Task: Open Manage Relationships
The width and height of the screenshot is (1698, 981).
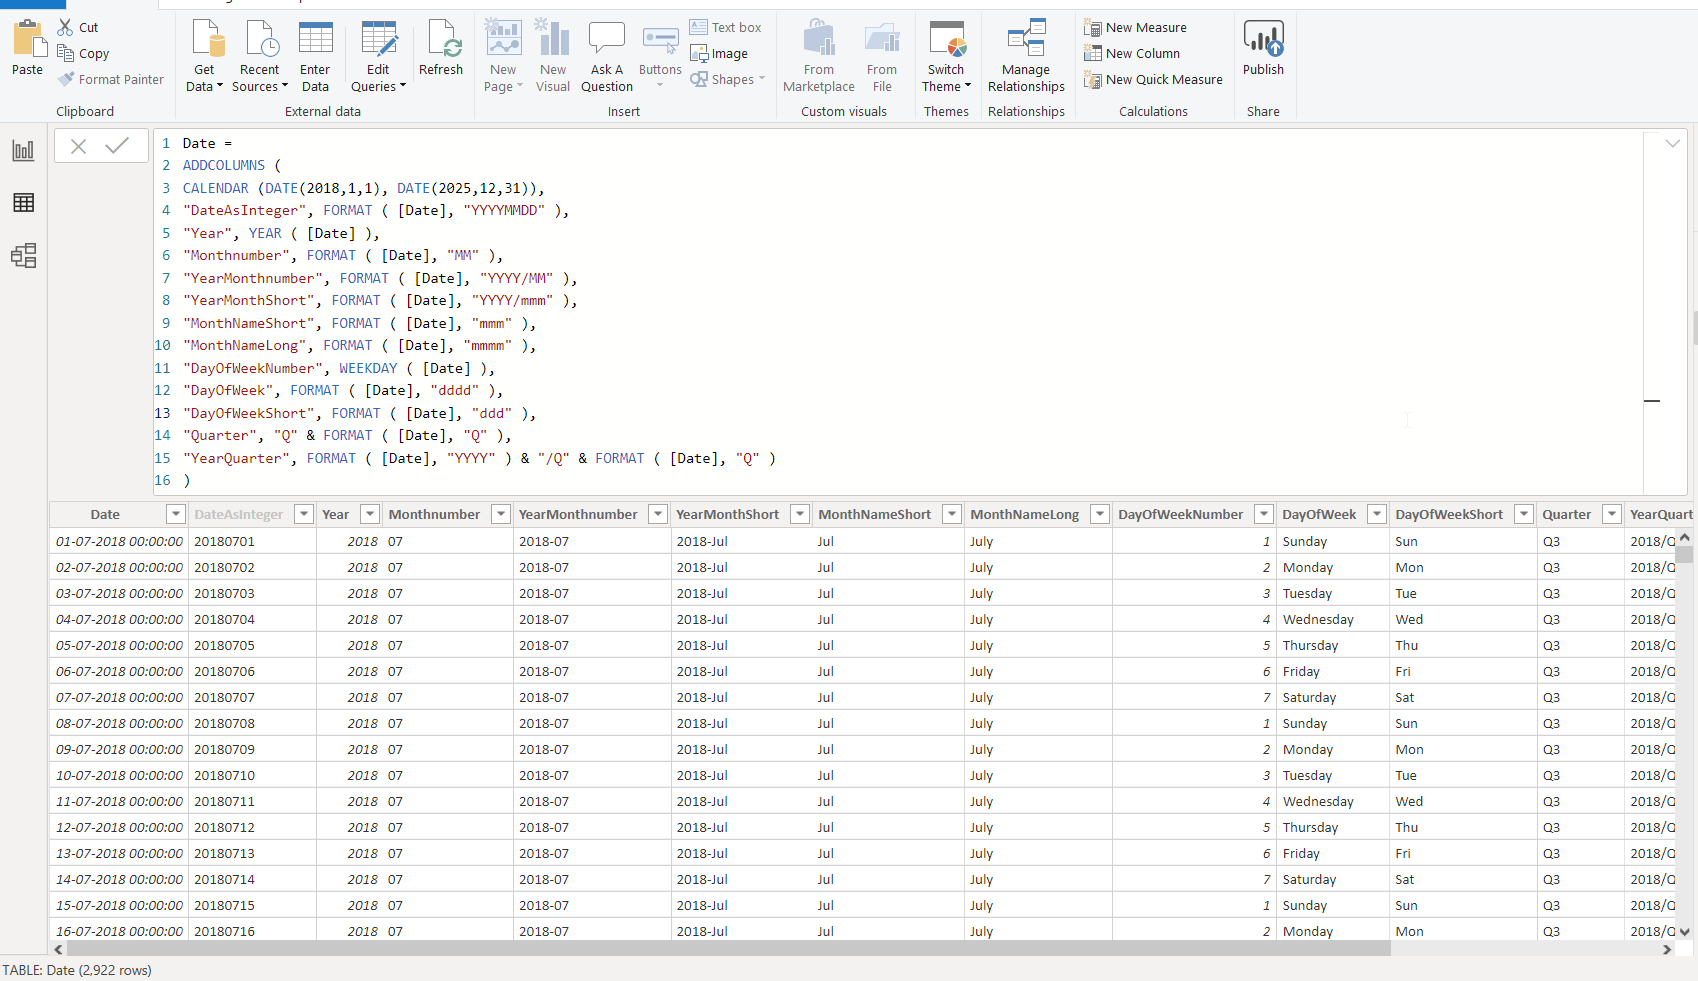Action: (1026, 57)
